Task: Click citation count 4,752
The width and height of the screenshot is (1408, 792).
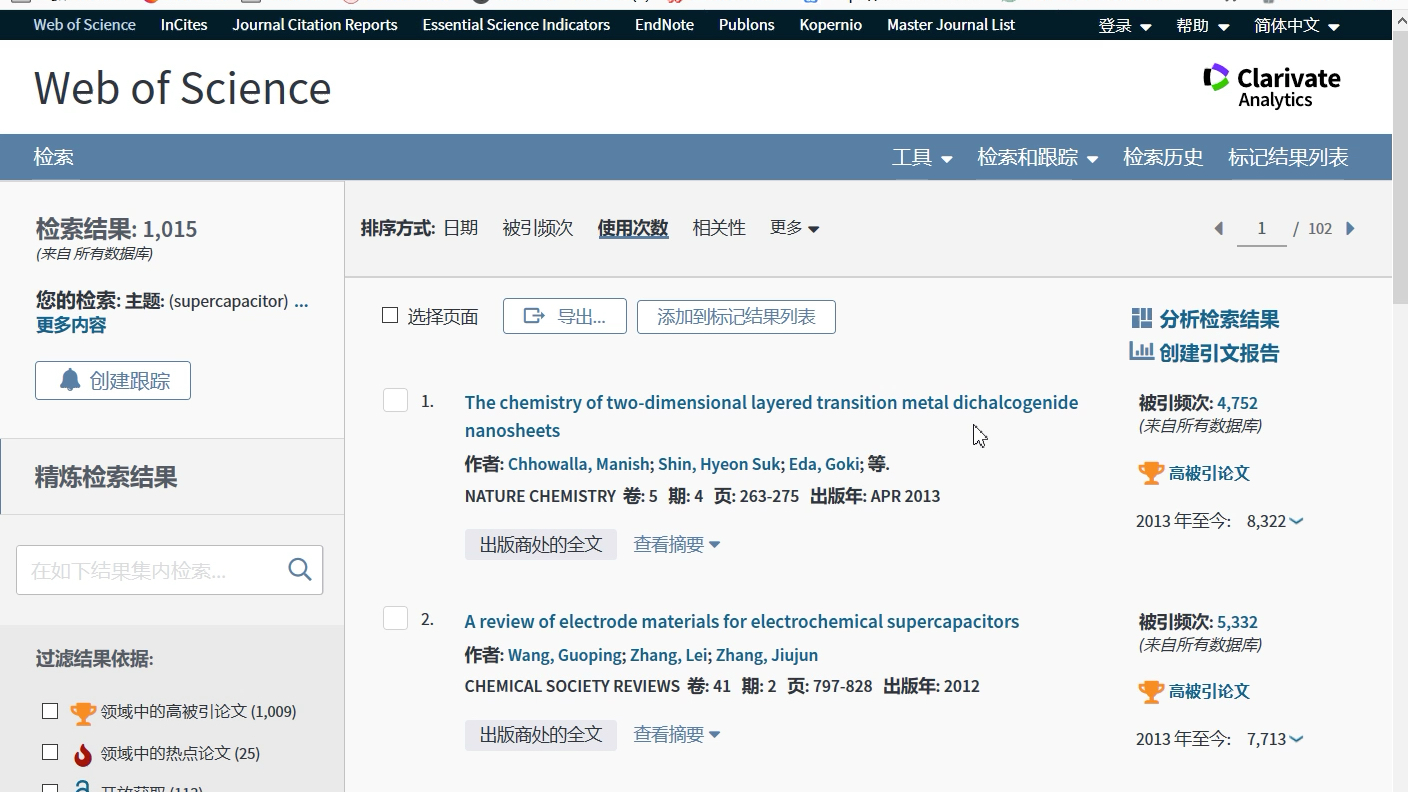Action: 1237,403
